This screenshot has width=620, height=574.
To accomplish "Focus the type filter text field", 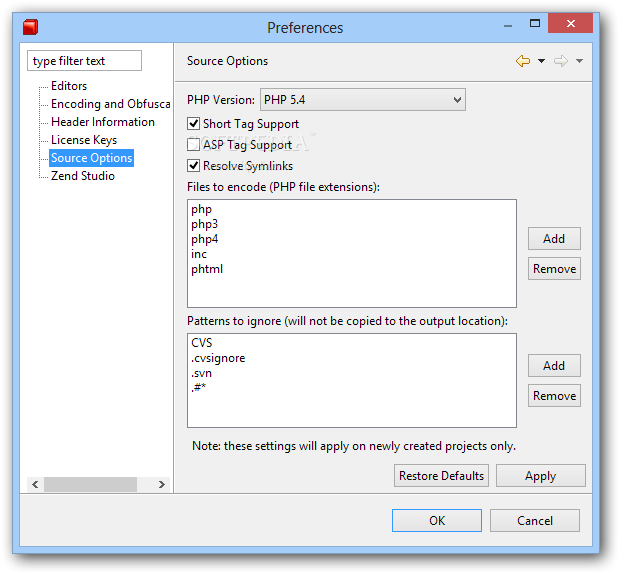I will (x=84, y=60).
